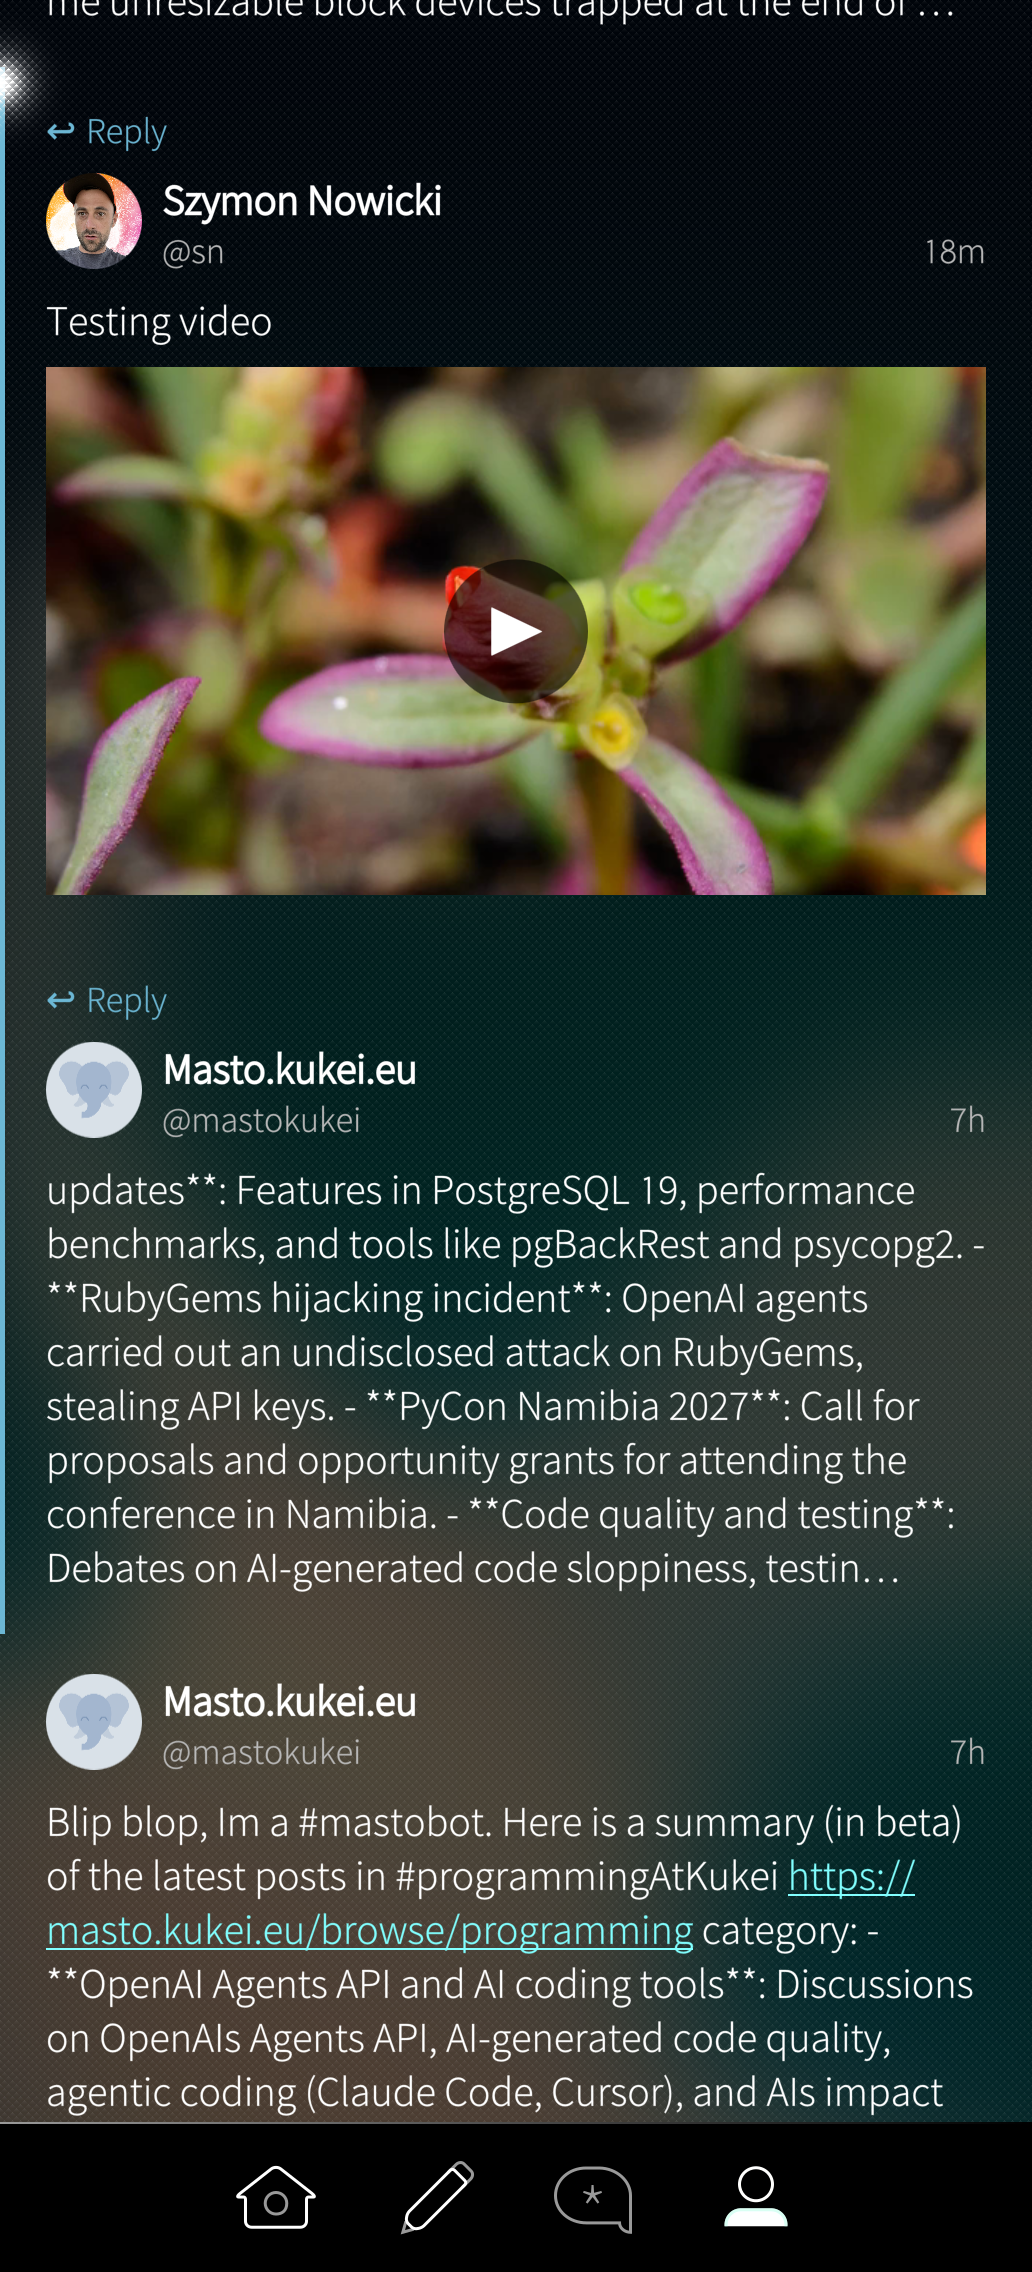Open the PostgreSQL 19 updates post text
Image resolution: width=1032 pixels, height=2272 pixels.
(516, 1379)
